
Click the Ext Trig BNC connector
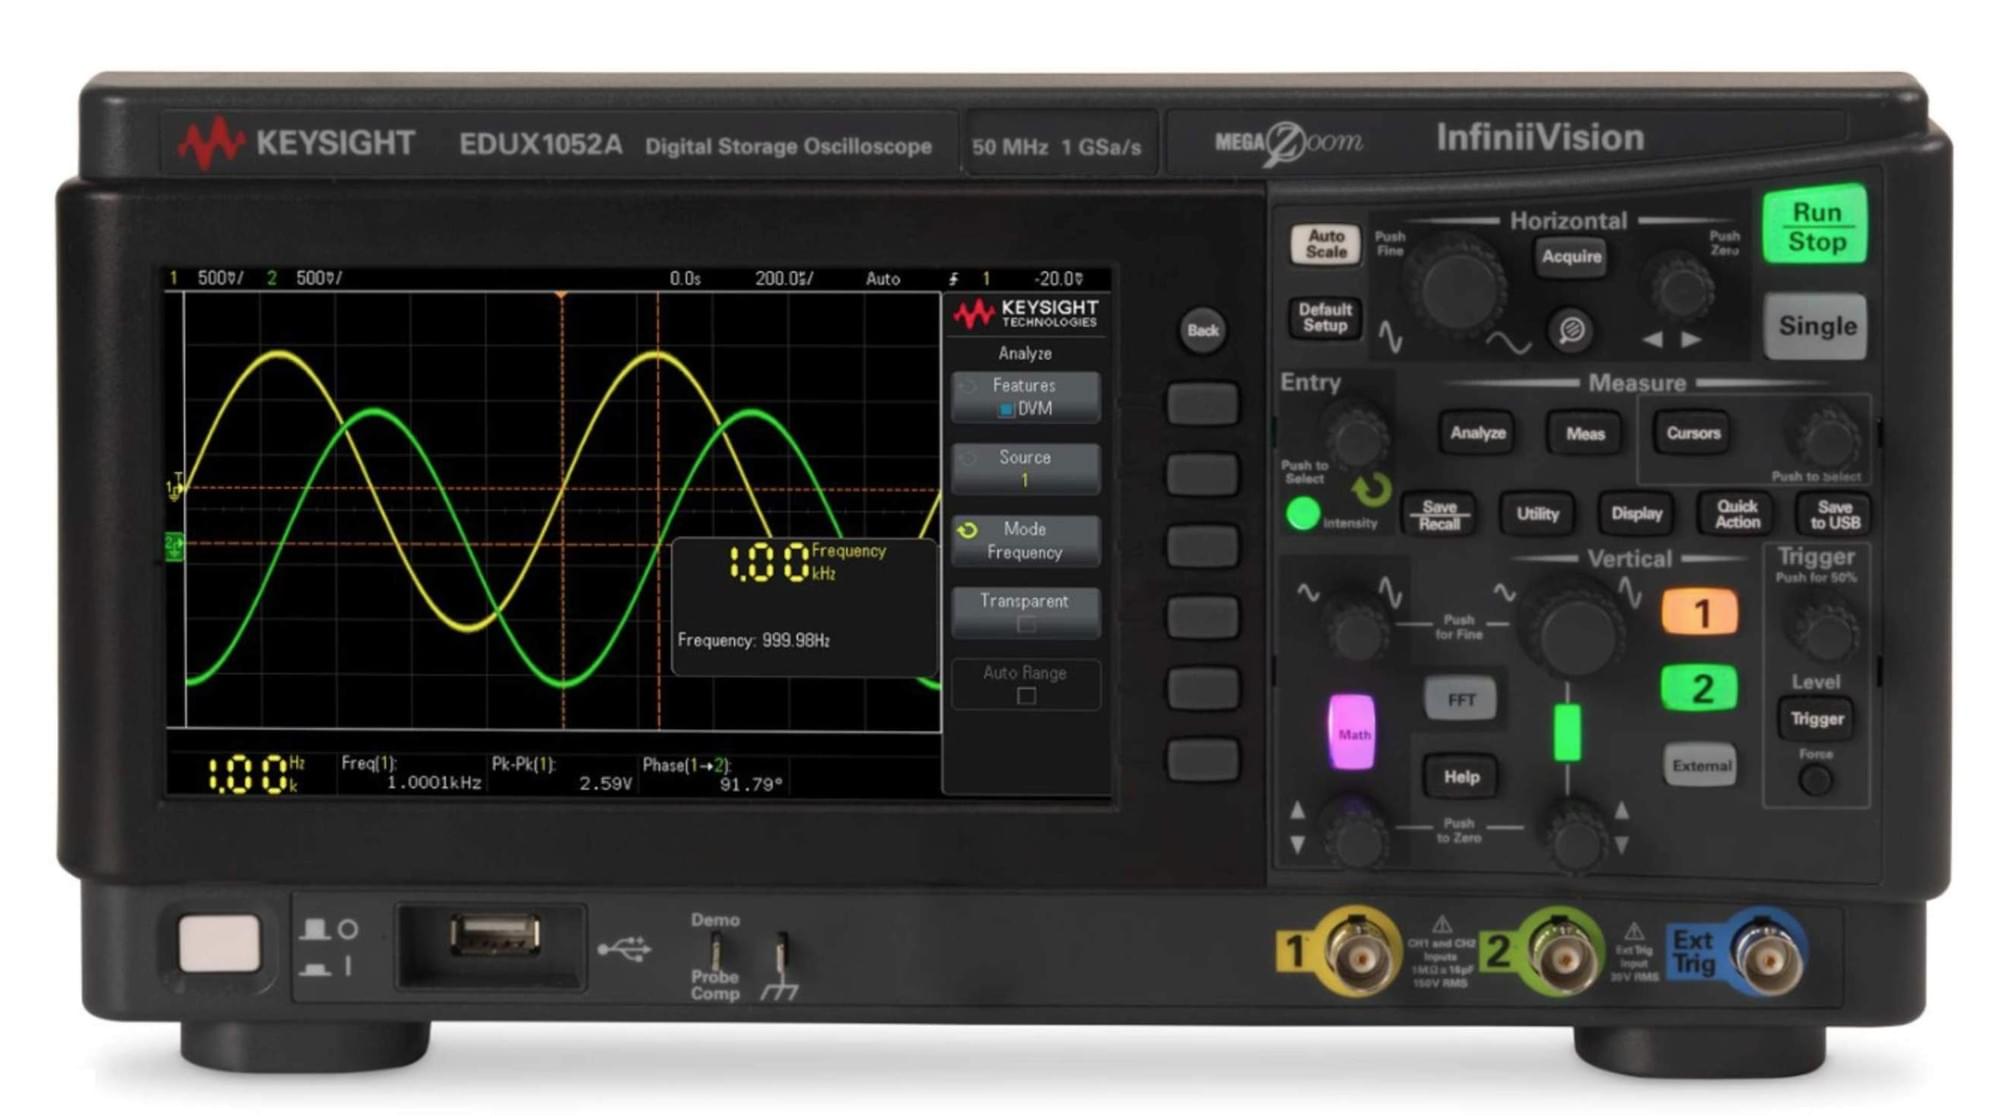1768,955
